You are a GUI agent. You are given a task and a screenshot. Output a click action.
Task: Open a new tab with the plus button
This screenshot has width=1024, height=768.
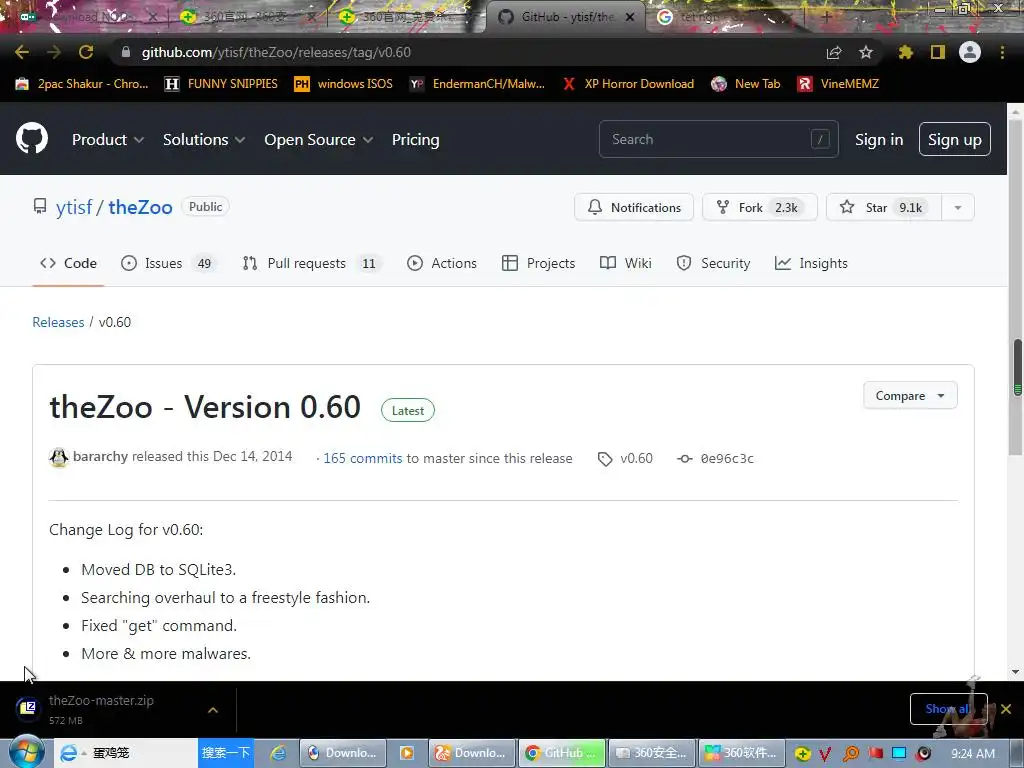click(826, 17)
